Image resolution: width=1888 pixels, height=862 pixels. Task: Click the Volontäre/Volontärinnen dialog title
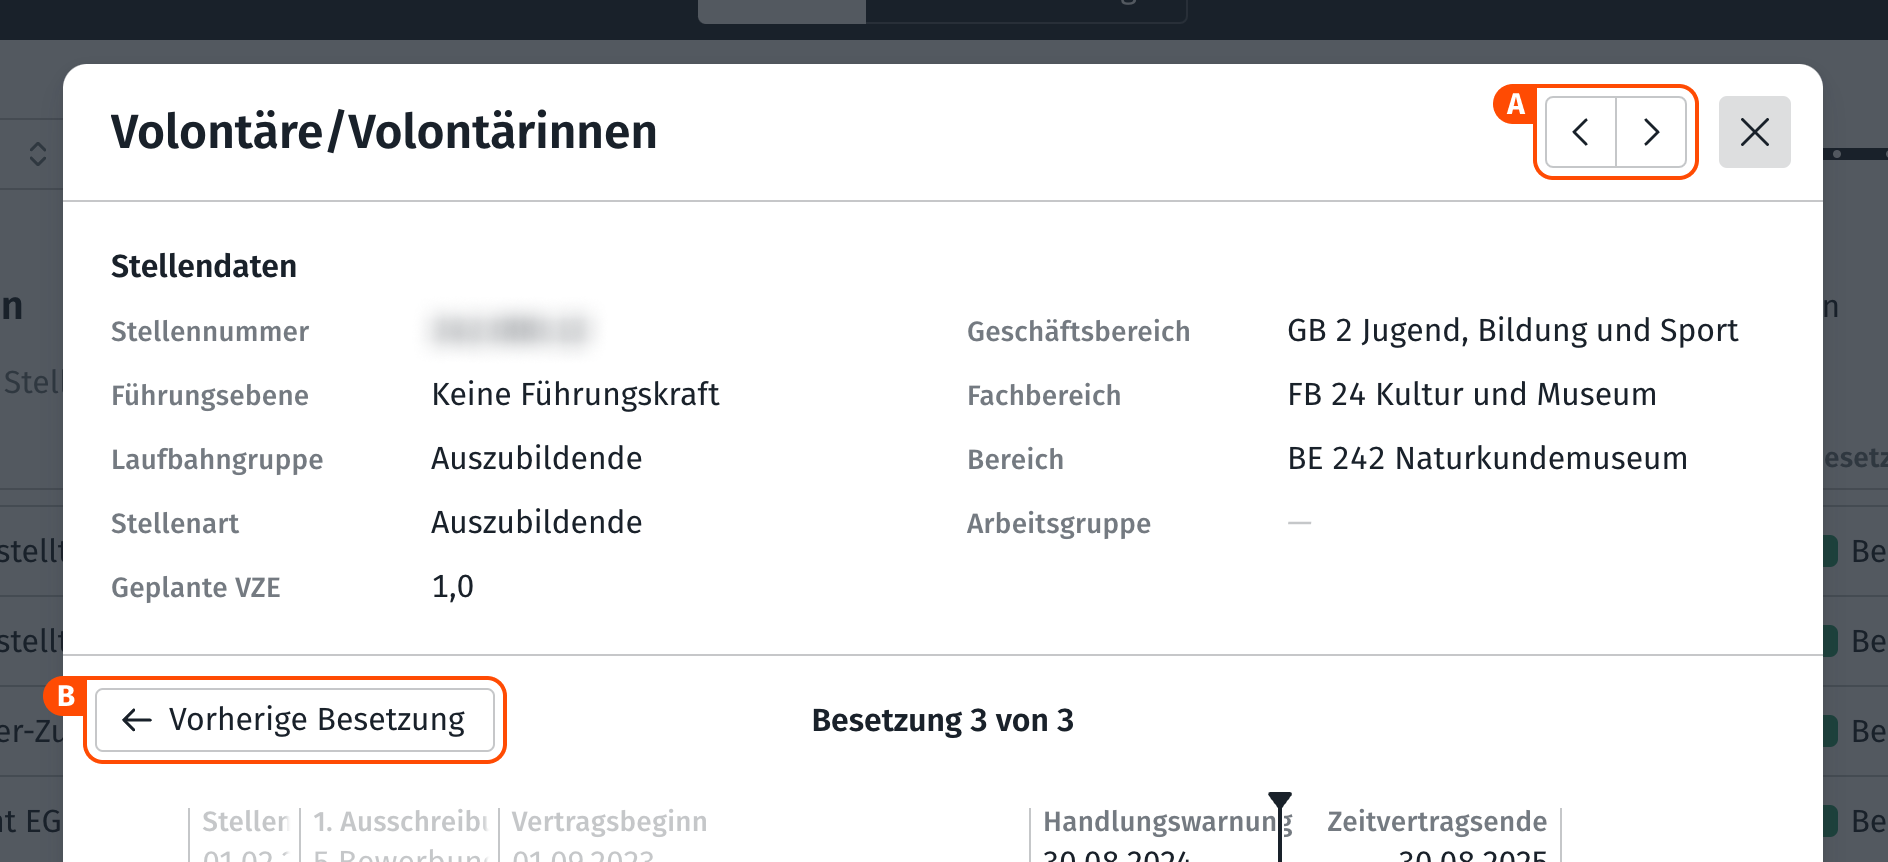click(384, 132)
